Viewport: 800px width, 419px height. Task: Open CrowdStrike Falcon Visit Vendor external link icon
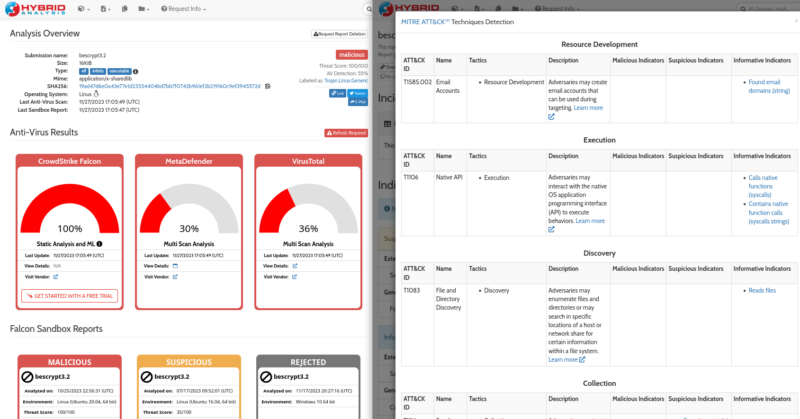(x=56, y=277)
